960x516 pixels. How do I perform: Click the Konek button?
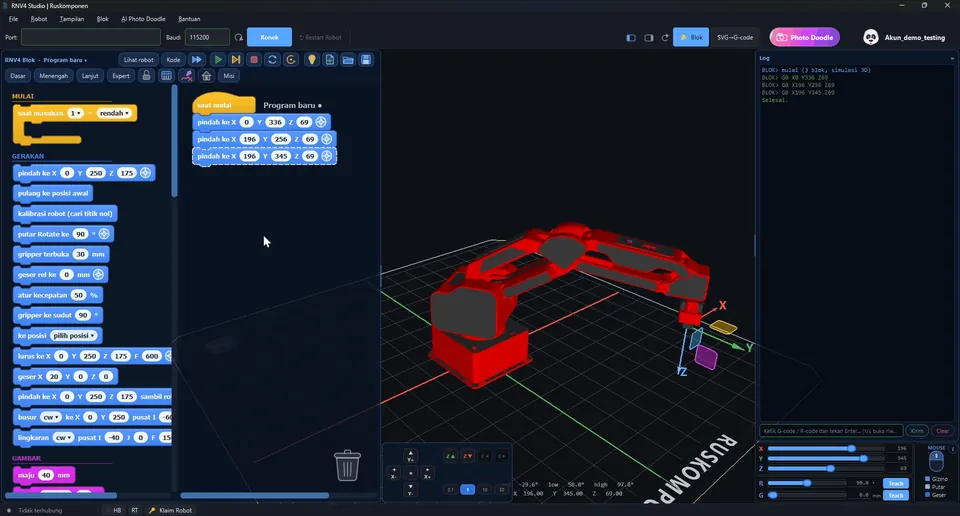point(269,37)
